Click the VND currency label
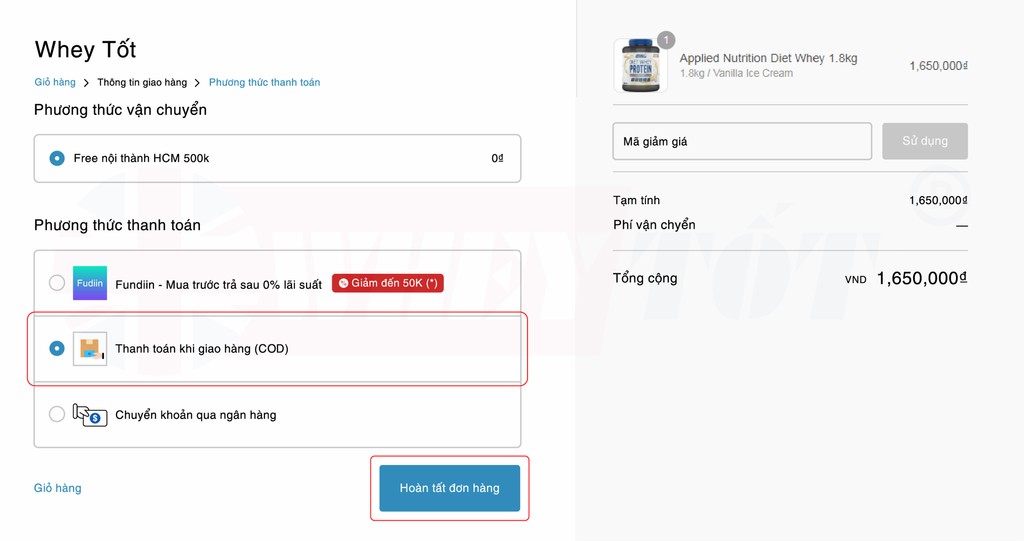Screen dimensions: 1024x541 pyautogui.click(x=856, y=280)
